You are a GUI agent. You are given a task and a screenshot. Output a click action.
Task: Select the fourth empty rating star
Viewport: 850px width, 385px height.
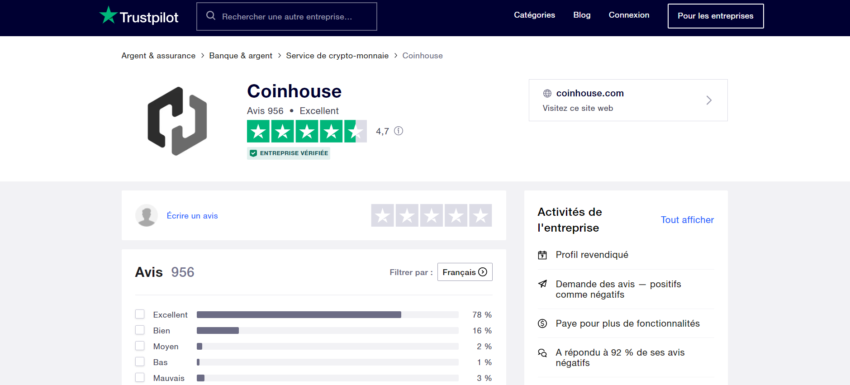[x=456, y=215]
